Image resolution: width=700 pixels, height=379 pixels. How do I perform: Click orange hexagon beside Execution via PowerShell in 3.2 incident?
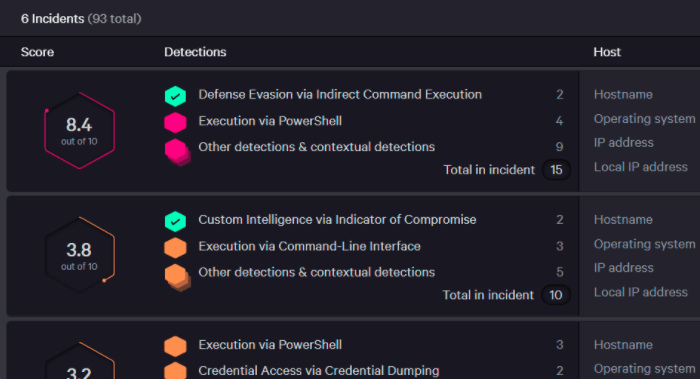pos(175,346)
